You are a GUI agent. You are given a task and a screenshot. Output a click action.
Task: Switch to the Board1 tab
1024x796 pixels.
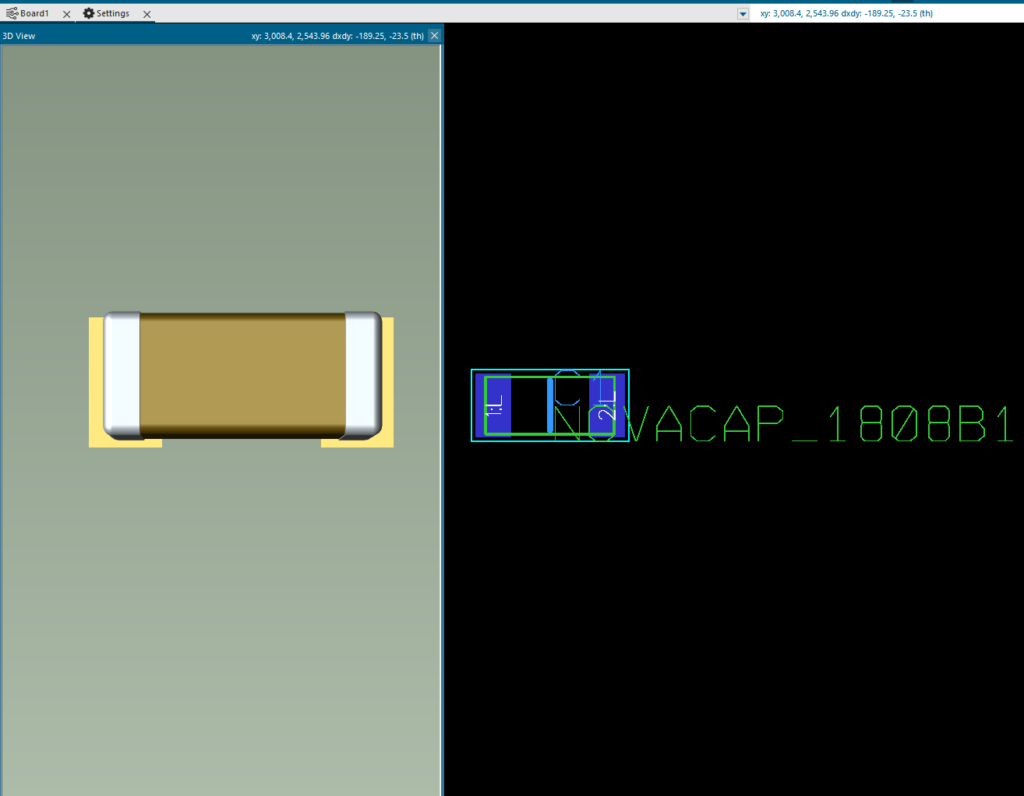[x=34, y=14]
